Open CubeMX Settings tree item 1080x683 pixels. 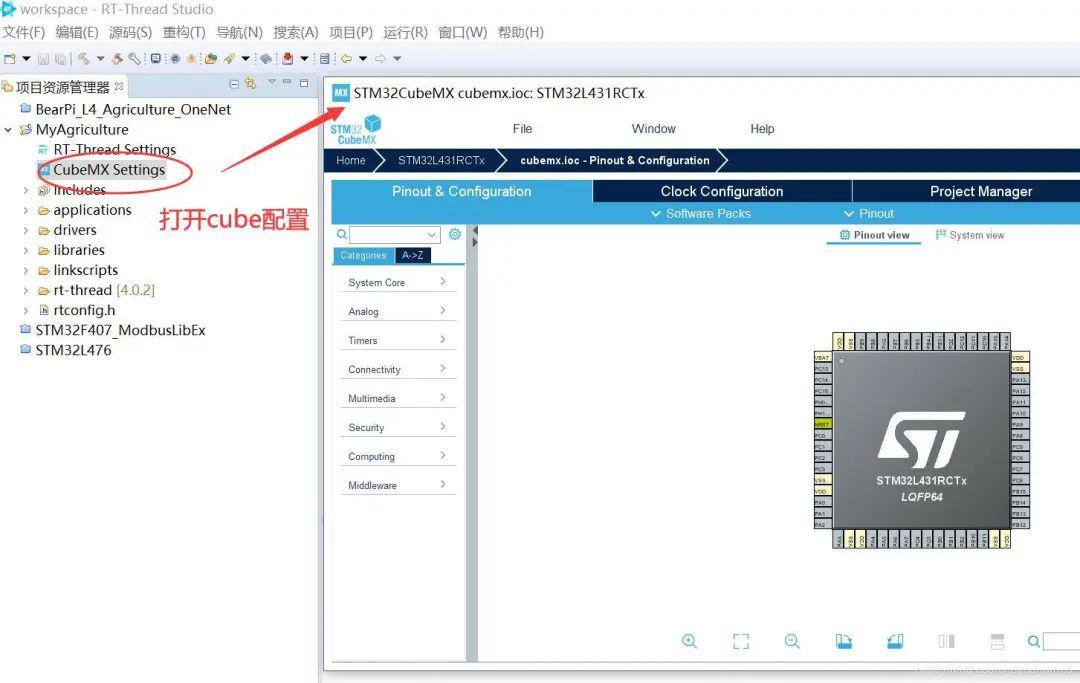click(x=109, y=169)
